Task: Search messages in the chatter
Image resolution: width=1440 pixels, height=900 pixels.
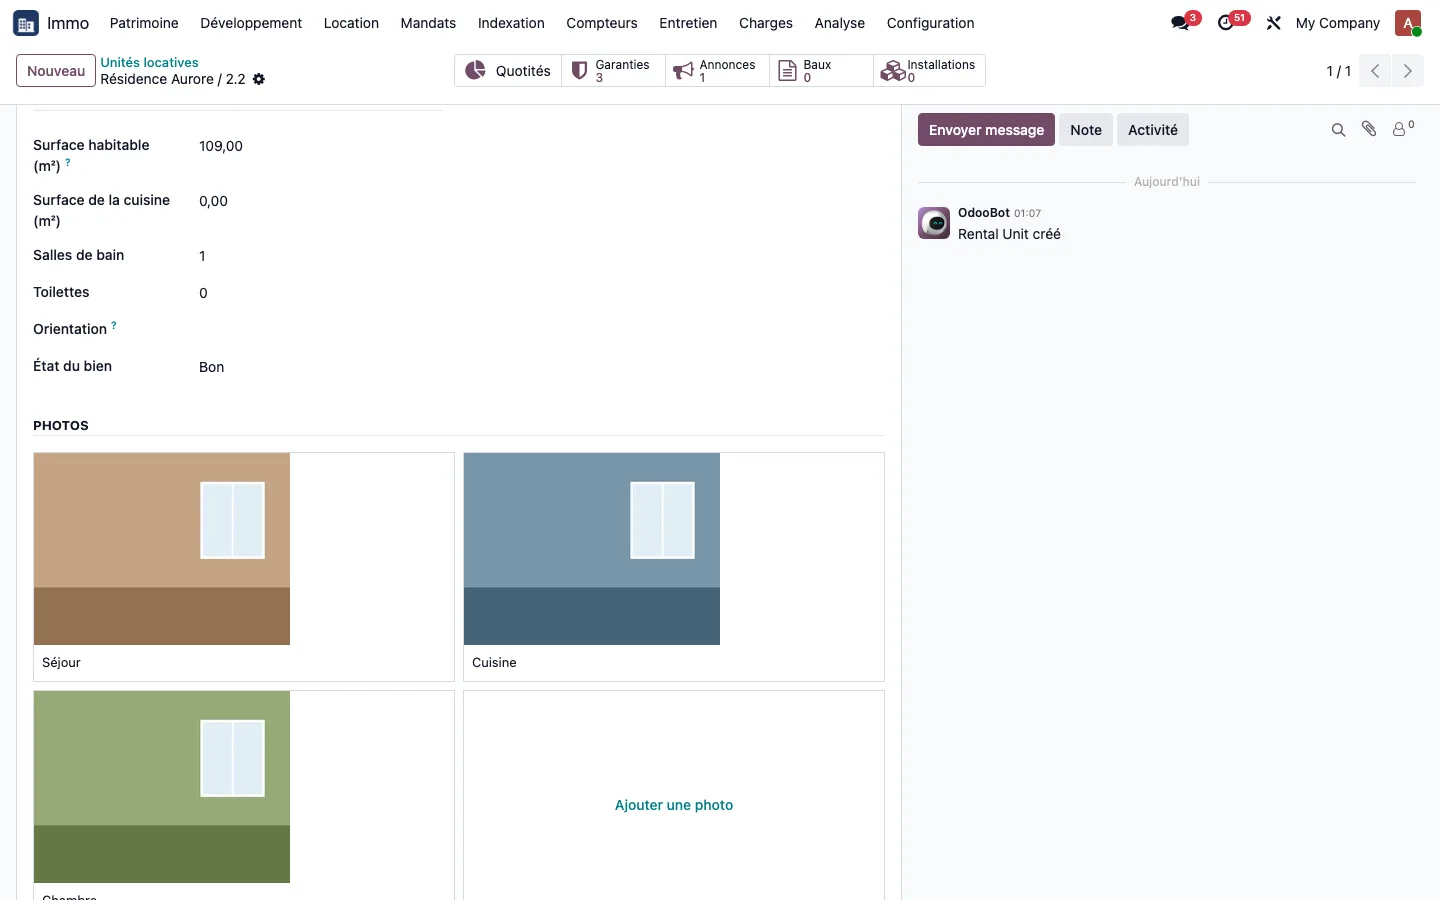Action: (1338, 130)
